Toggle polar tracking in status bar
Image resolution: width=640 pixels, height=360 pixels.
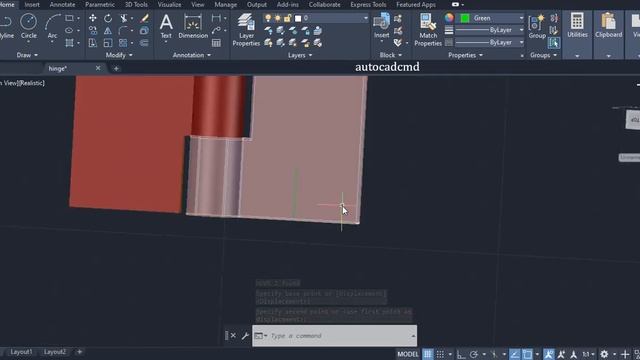[474, 354]
